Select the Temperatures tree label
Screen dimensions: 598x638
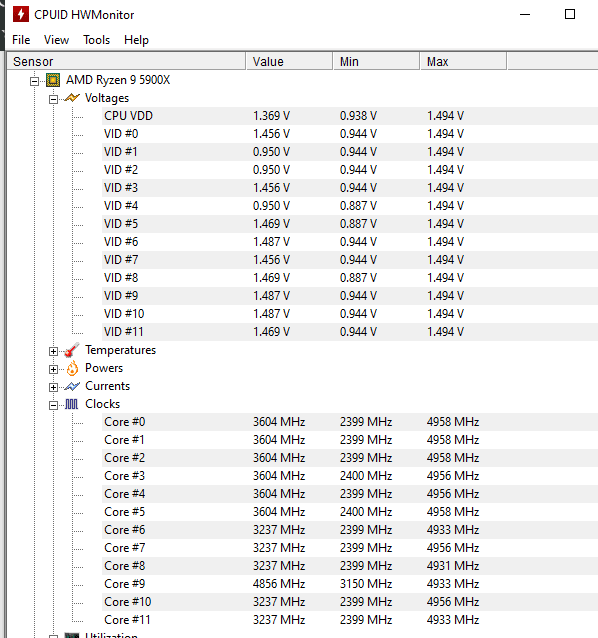(x=120, y=350)
